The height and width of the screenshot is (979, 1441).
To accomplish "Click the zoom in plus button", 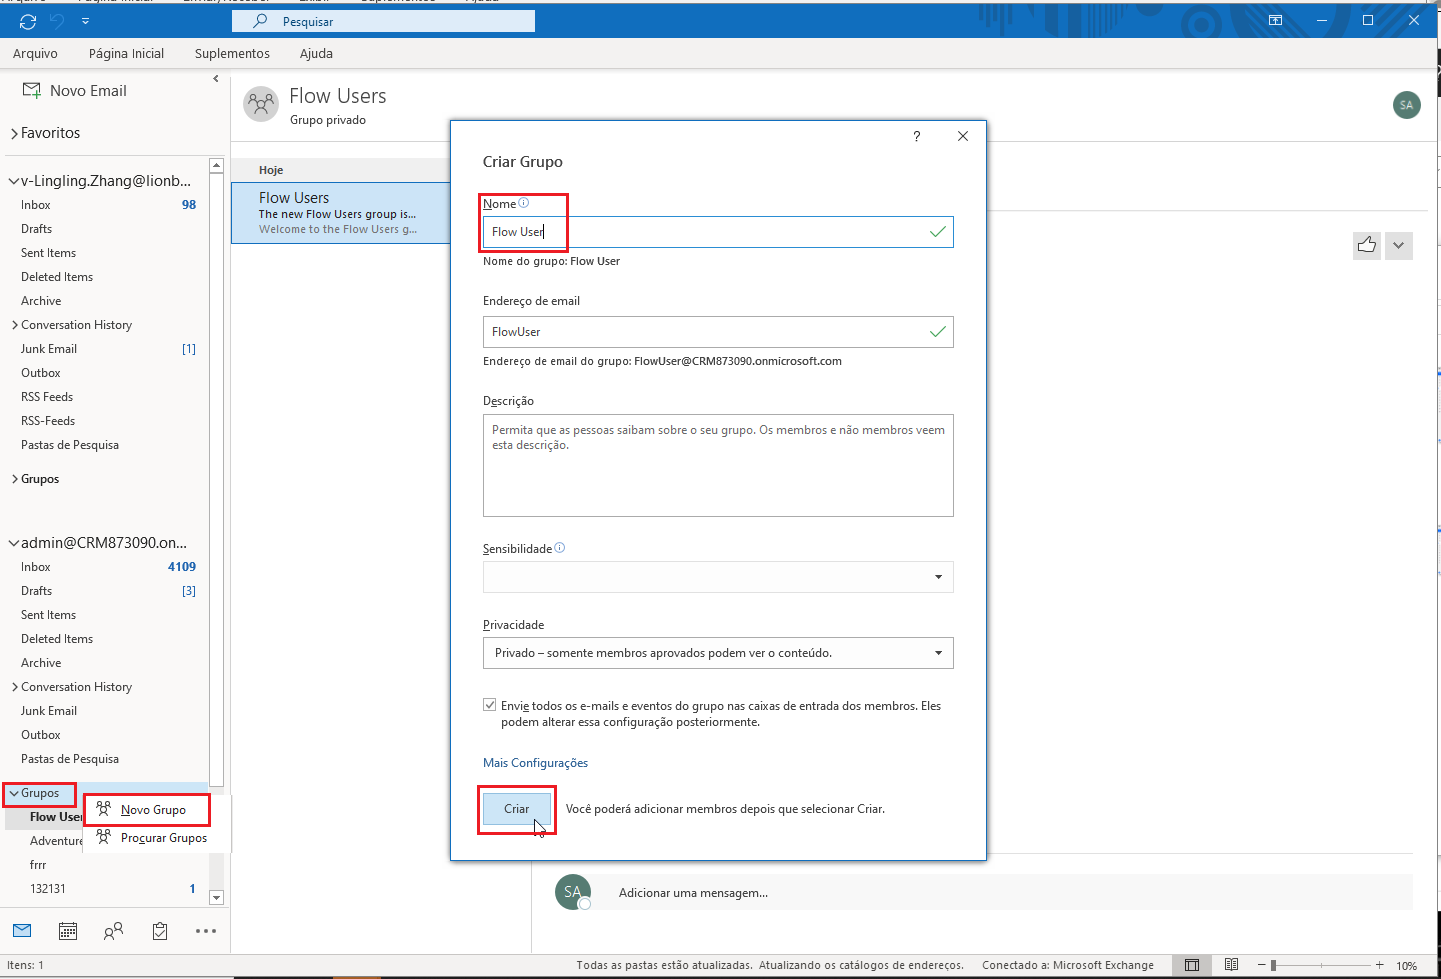I will (x=1380, y=965).
